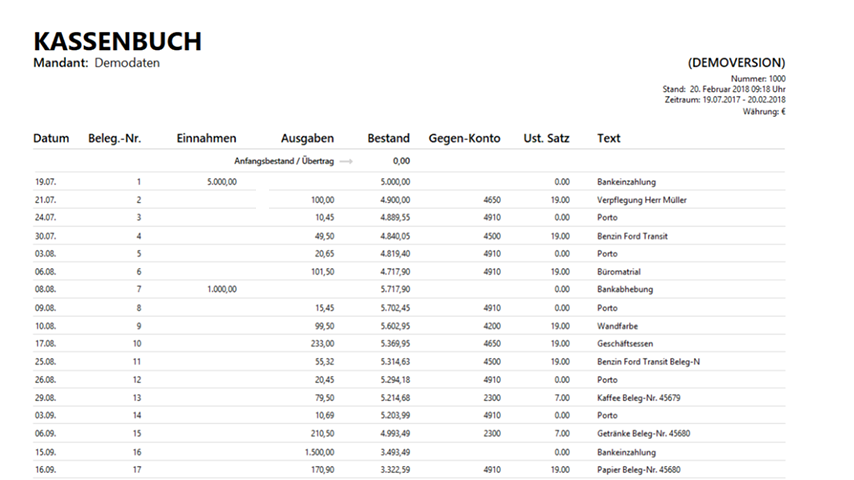This screenshot has width=854, height=480.
Task: Click the 233,00 expense amount
Action: [x=322, y=344]
